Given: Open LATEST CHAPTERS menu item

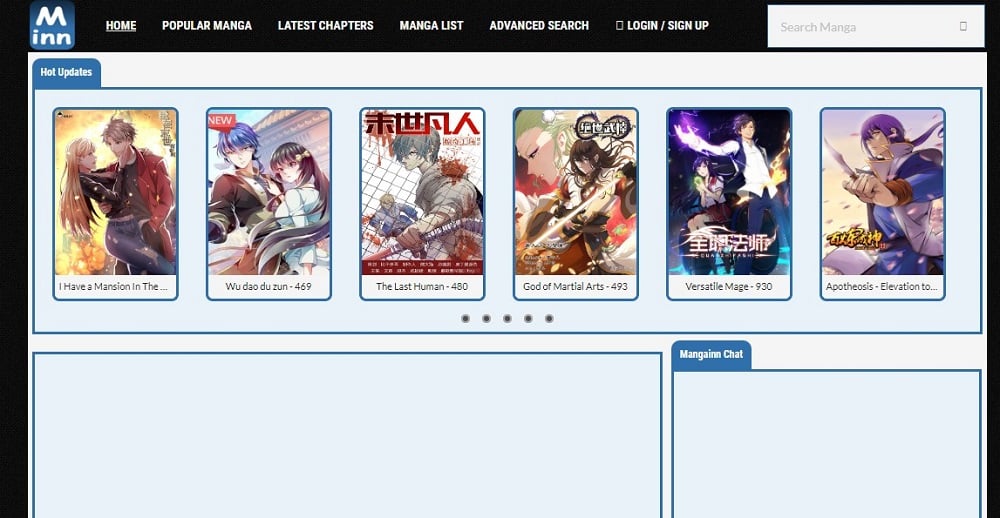Looking at the screenshot, I should pyautogui.click(x=325, y=26).
